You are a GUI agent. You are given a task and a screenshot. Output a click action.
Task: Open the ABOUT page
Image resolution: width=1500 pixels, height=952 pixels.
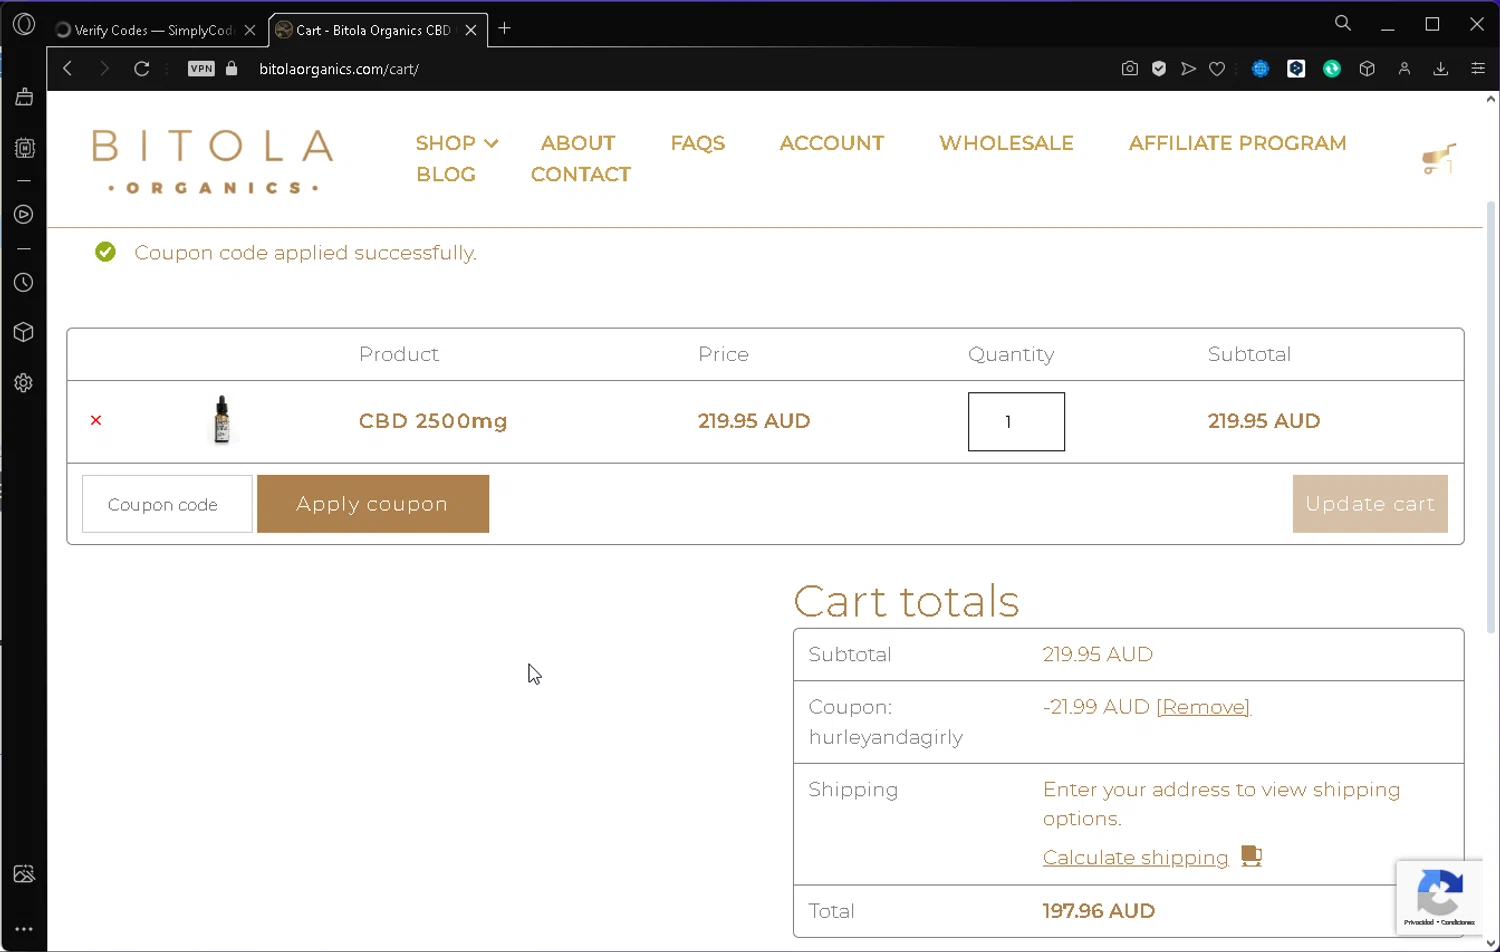578,143
